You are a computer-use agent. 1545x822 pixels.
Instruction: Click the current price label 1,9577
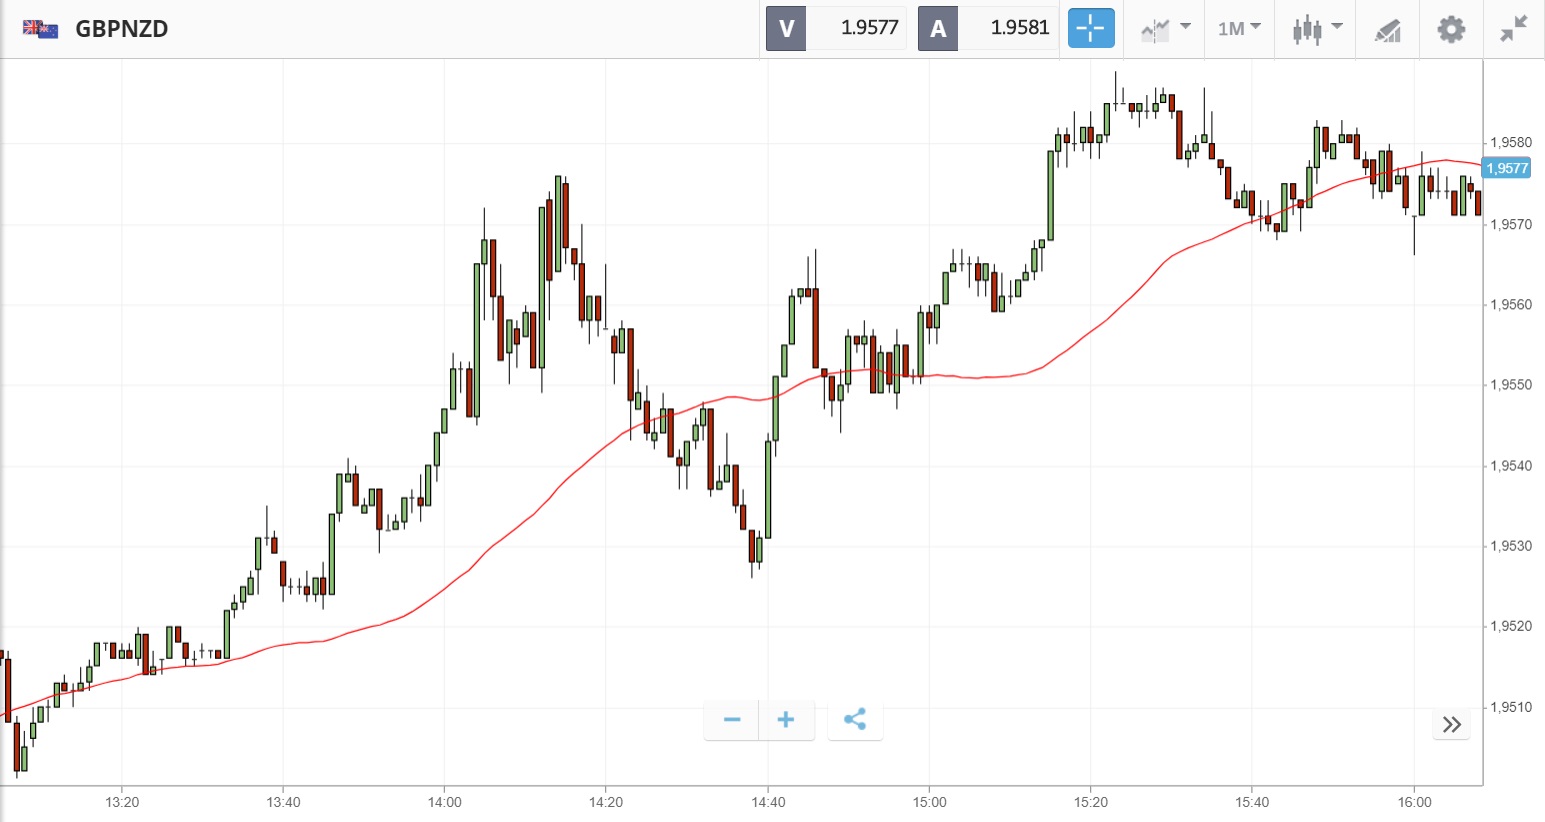tap(1507, 168)
